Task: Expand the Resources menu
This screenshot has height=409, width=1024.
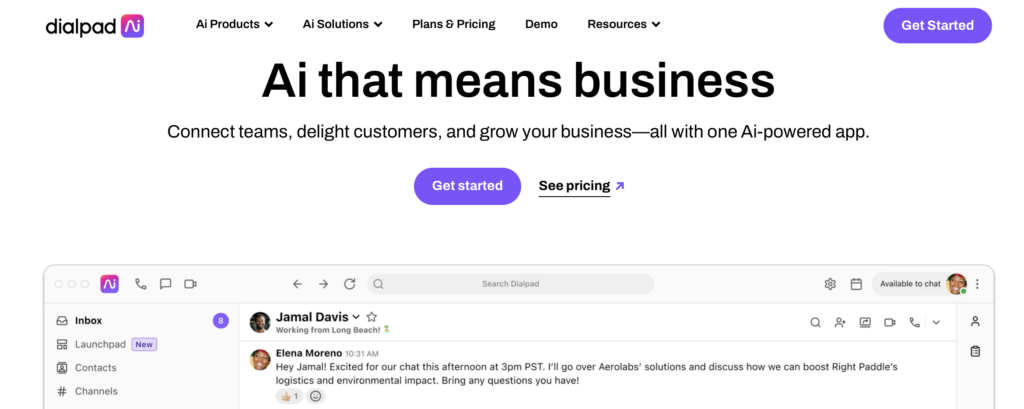Action: click(623, 24)
